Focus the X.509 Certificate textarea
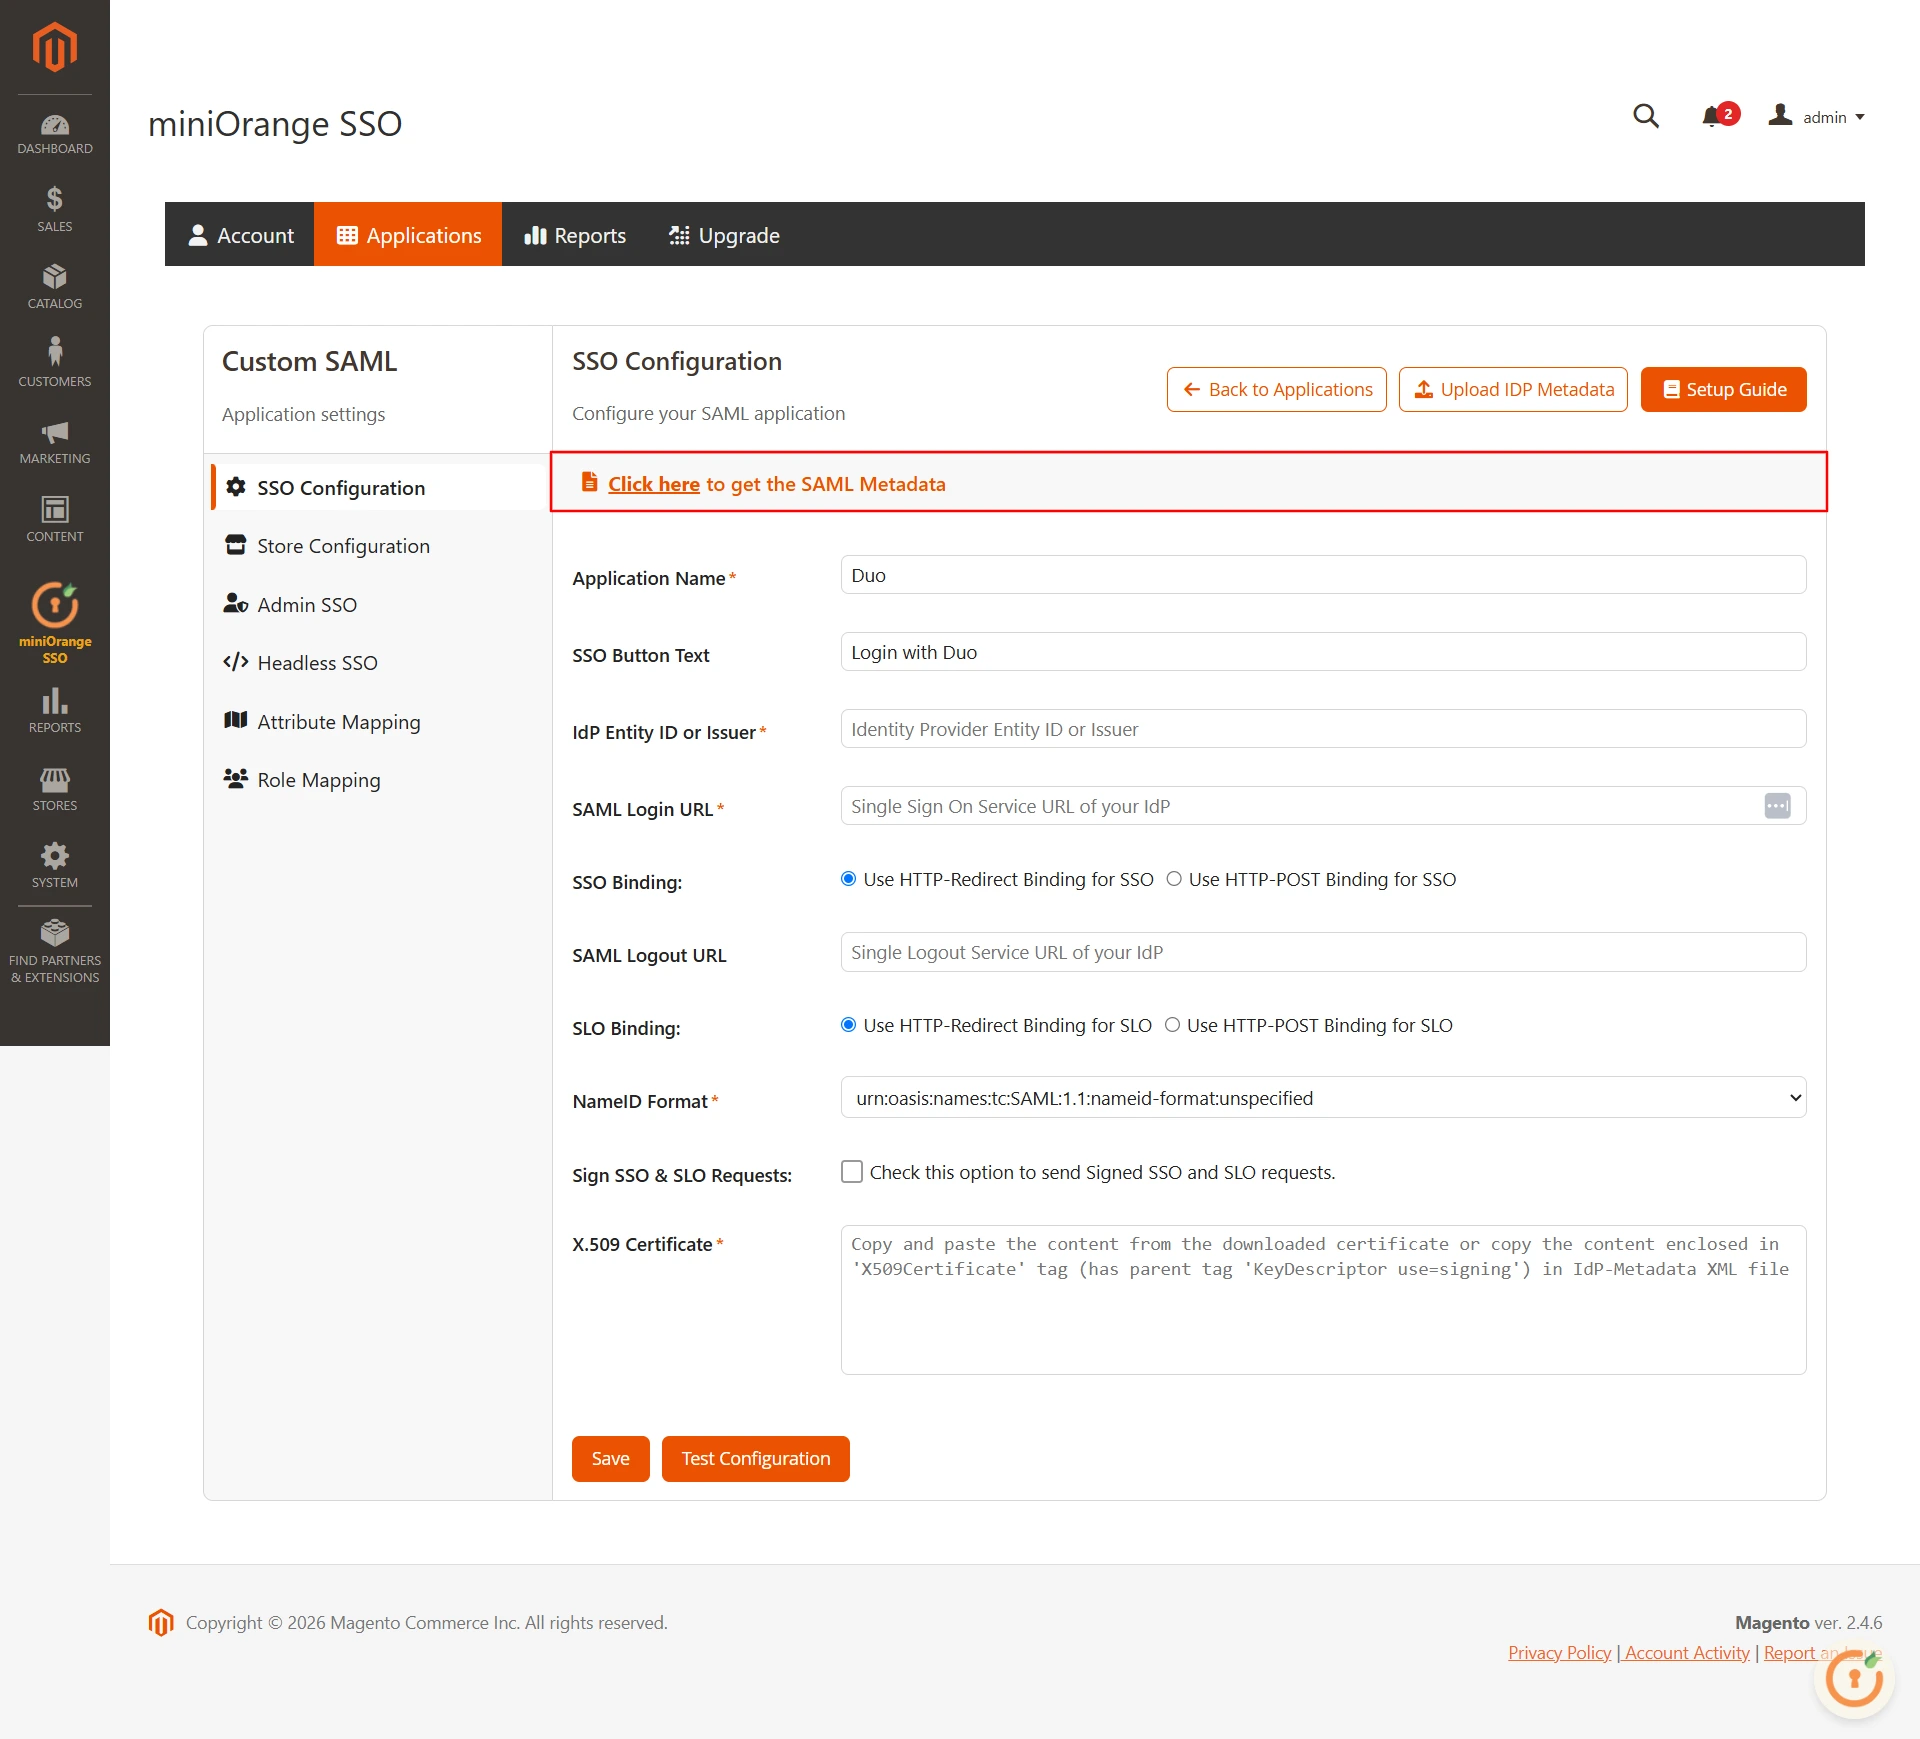 [1323, 1300]
